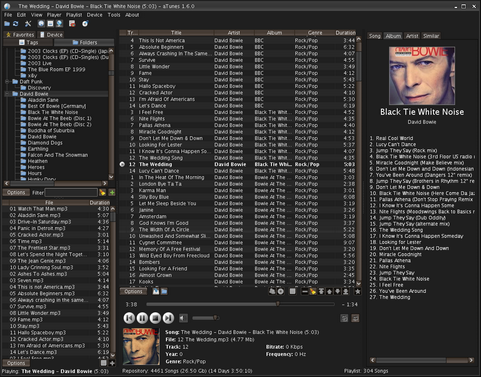
Task: Click the playlist vertical scrollbar down arrow
Action: tap(359, 283)
